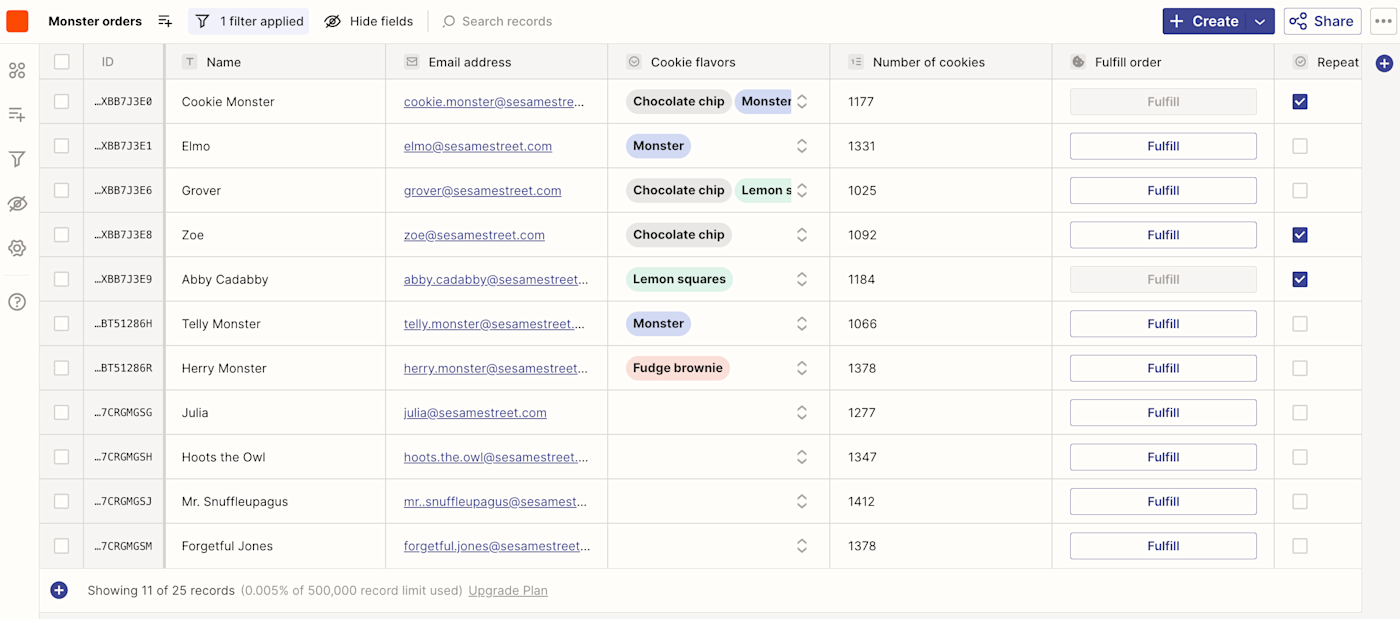Expand Cookie flavors dropdown for Elmo
Viewport: 1400px width, 619px height.
(801, 146)
